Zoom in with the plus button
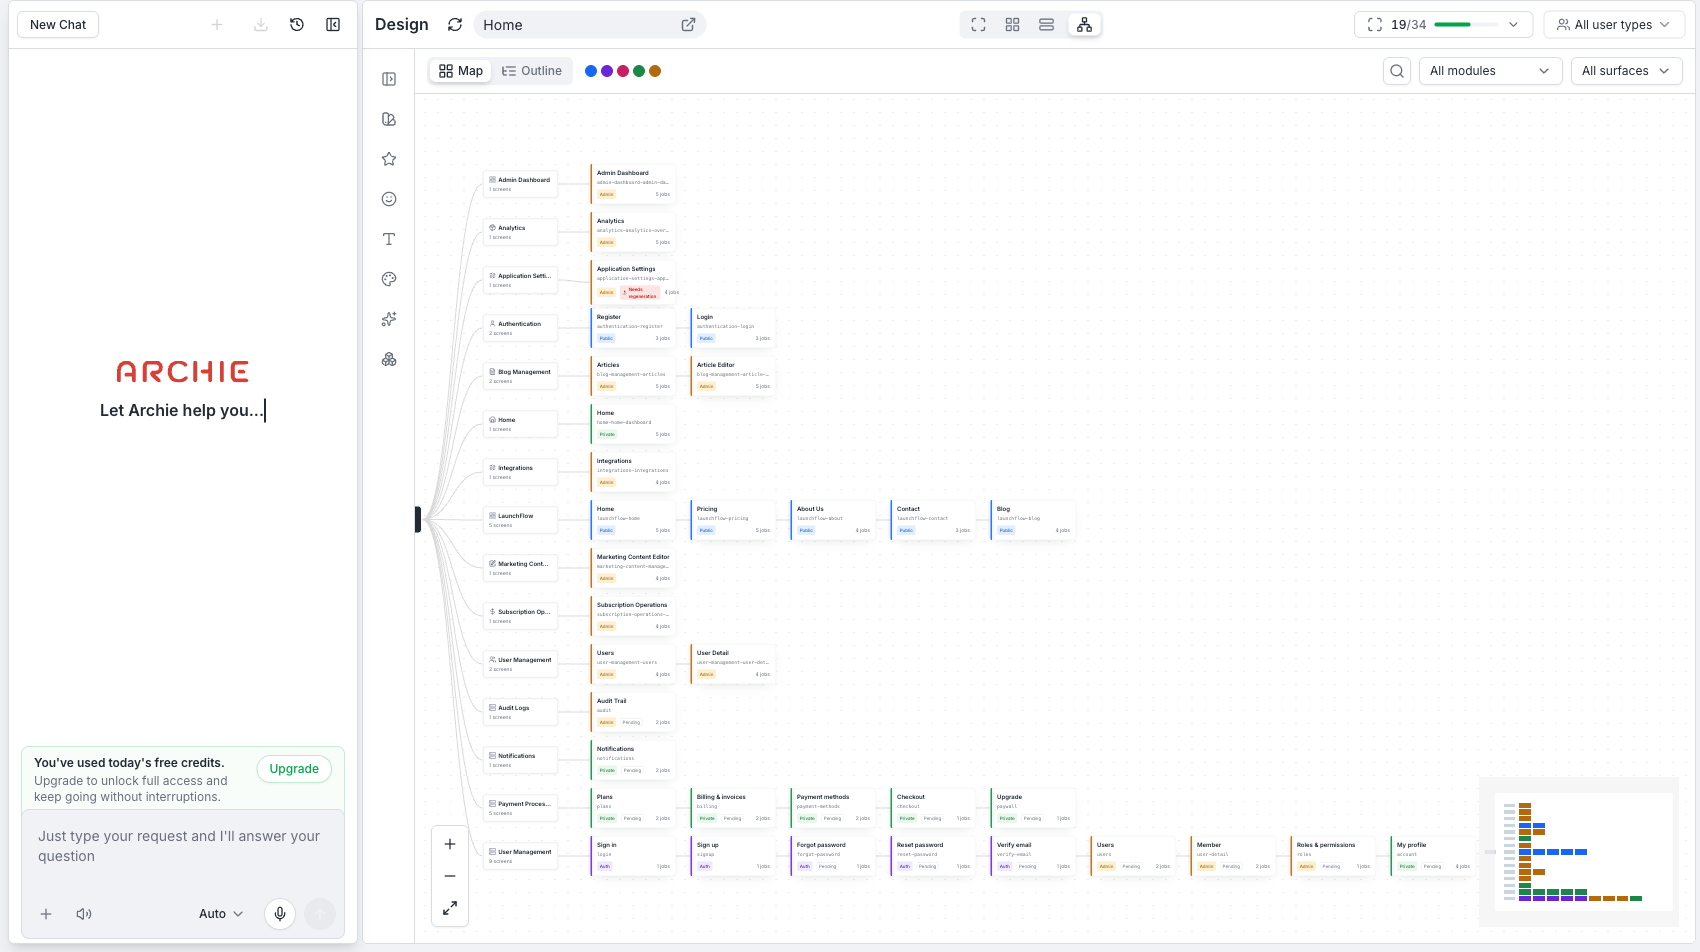This screenshot has width=1700, height=952. pos(450,844)
